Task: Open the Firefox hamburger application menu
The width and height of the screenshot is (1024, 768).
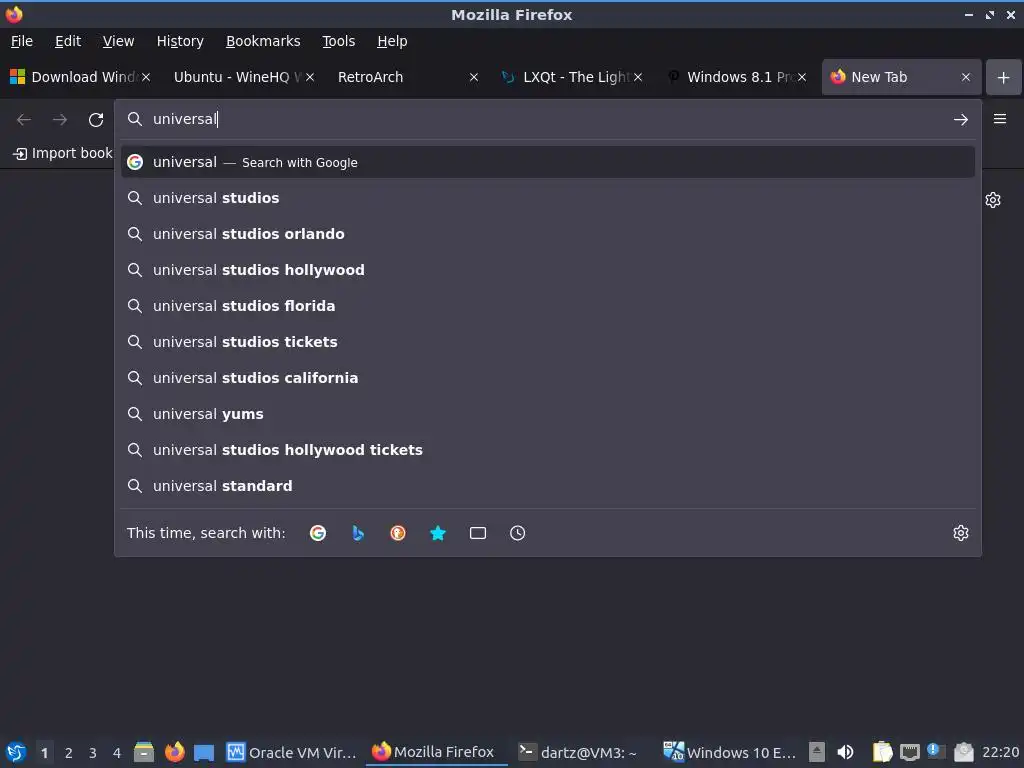Action: point(1000,119)
